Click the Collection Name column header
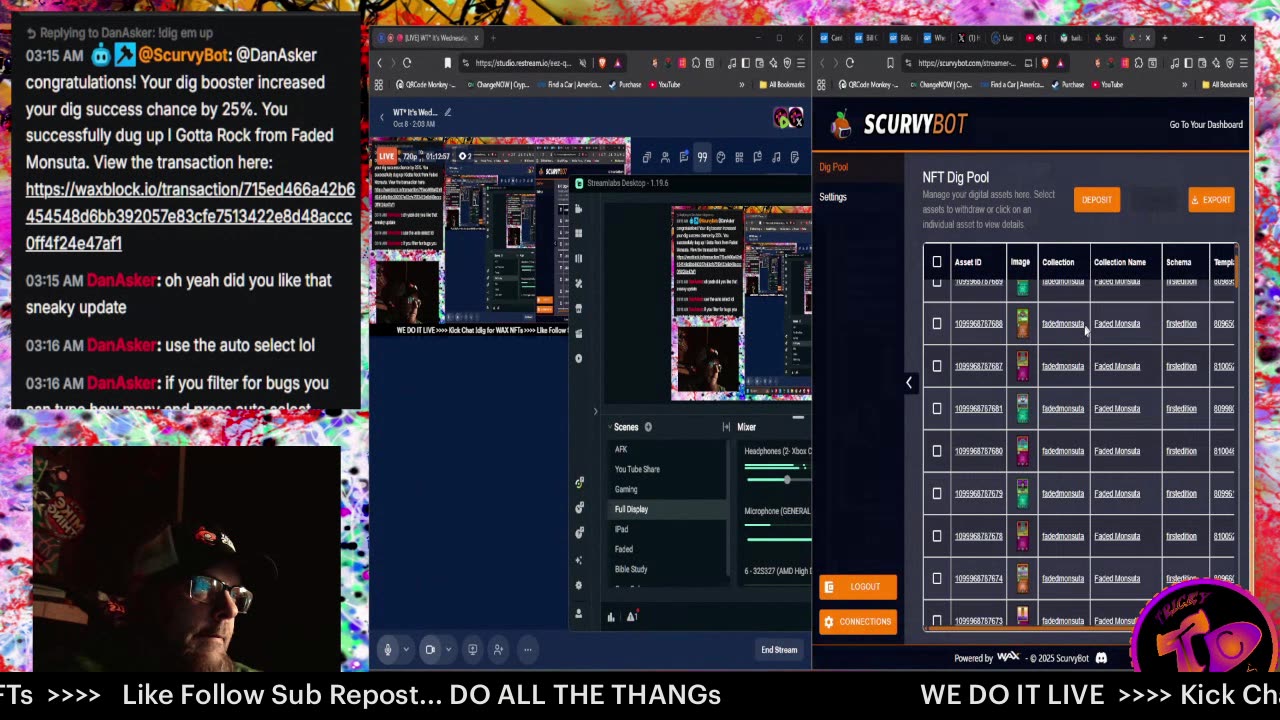This screenshot has height=720, width=1280. (x=1119, y=262)
